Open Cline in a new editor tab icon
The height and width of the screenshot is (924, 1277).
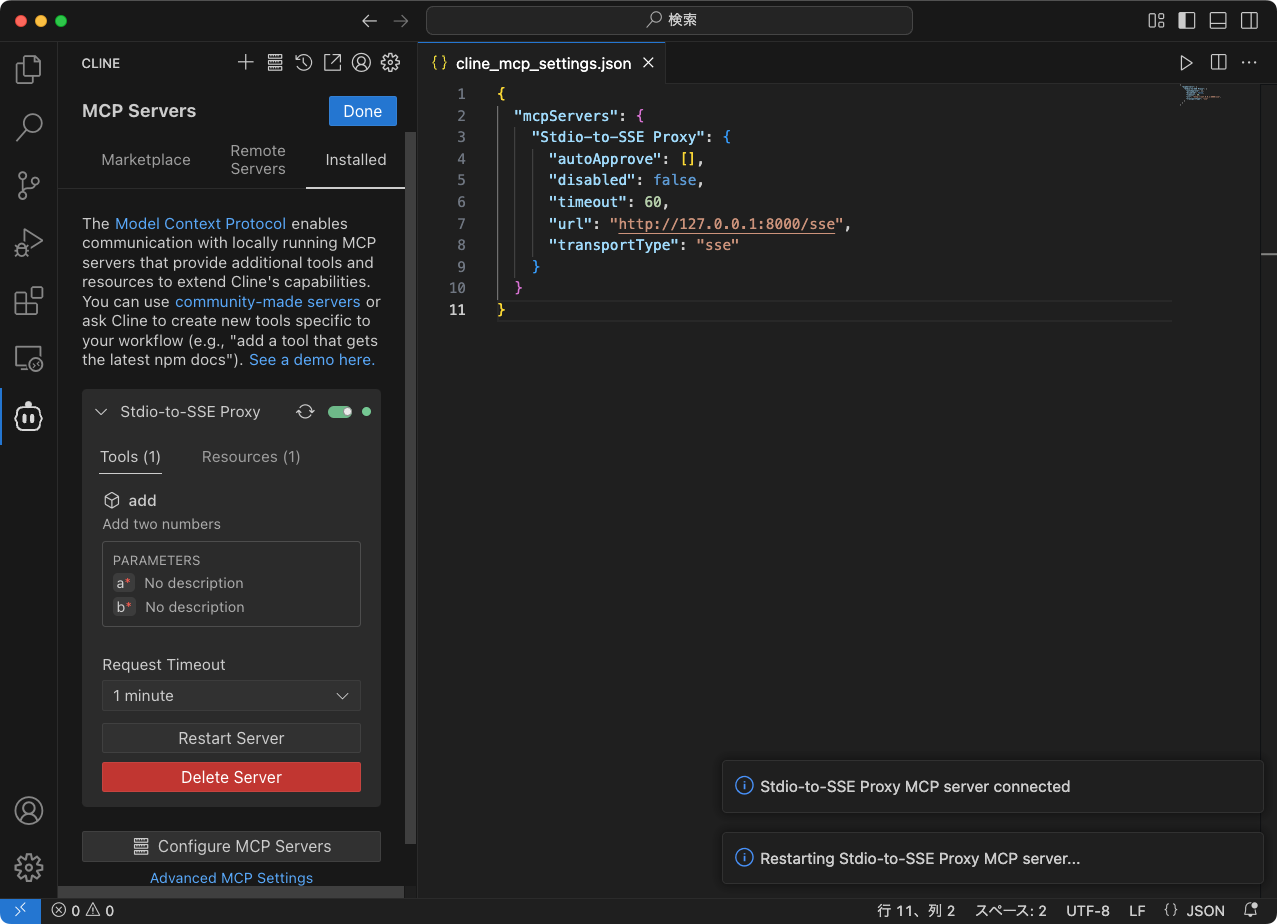pos(332,62)
